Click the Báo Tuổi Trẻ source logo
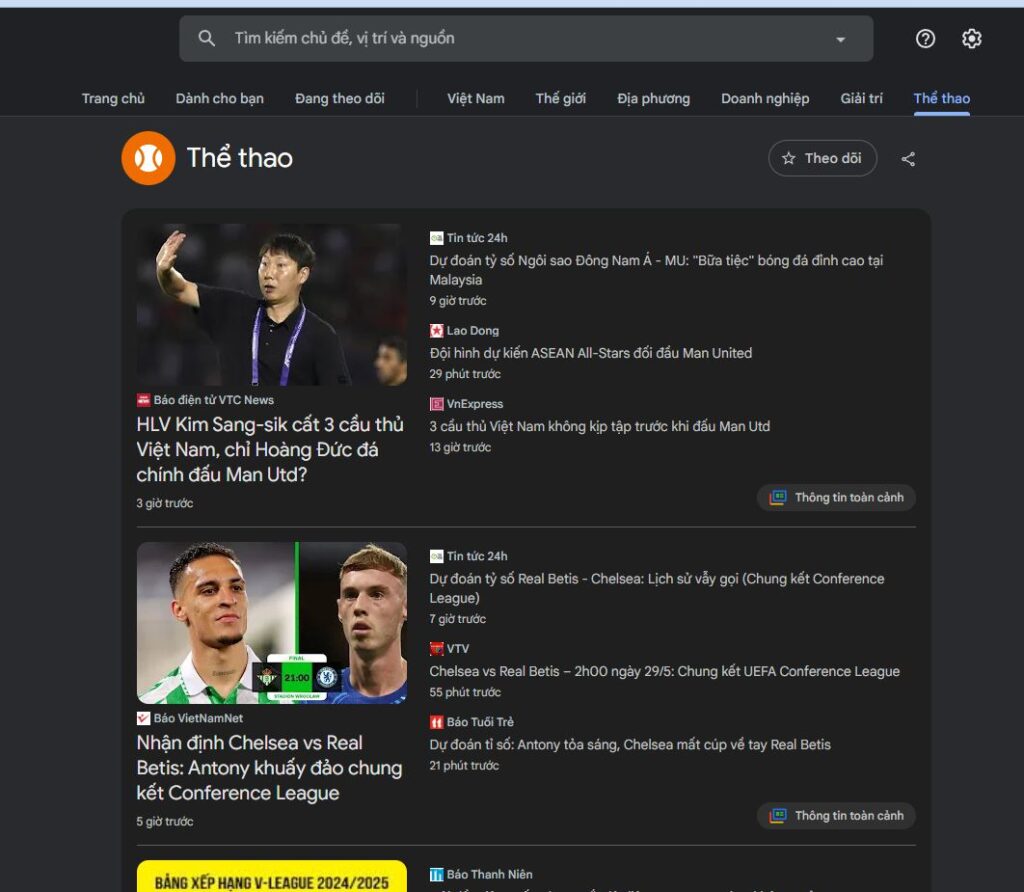This screenshot has height=892, width=1024. pos(436,722)
